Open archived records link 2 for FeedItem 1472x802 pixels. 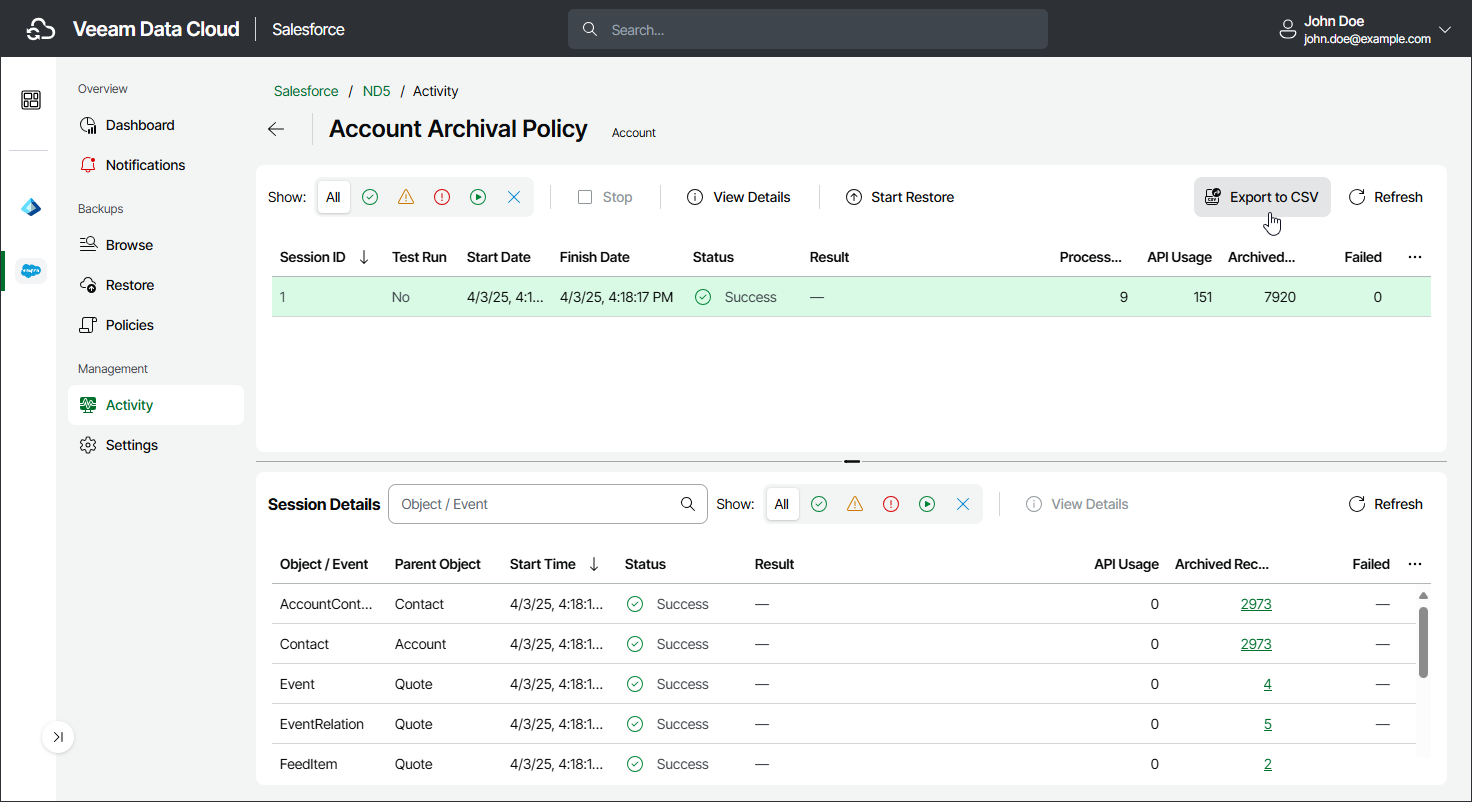click(x=1268, y=764)
